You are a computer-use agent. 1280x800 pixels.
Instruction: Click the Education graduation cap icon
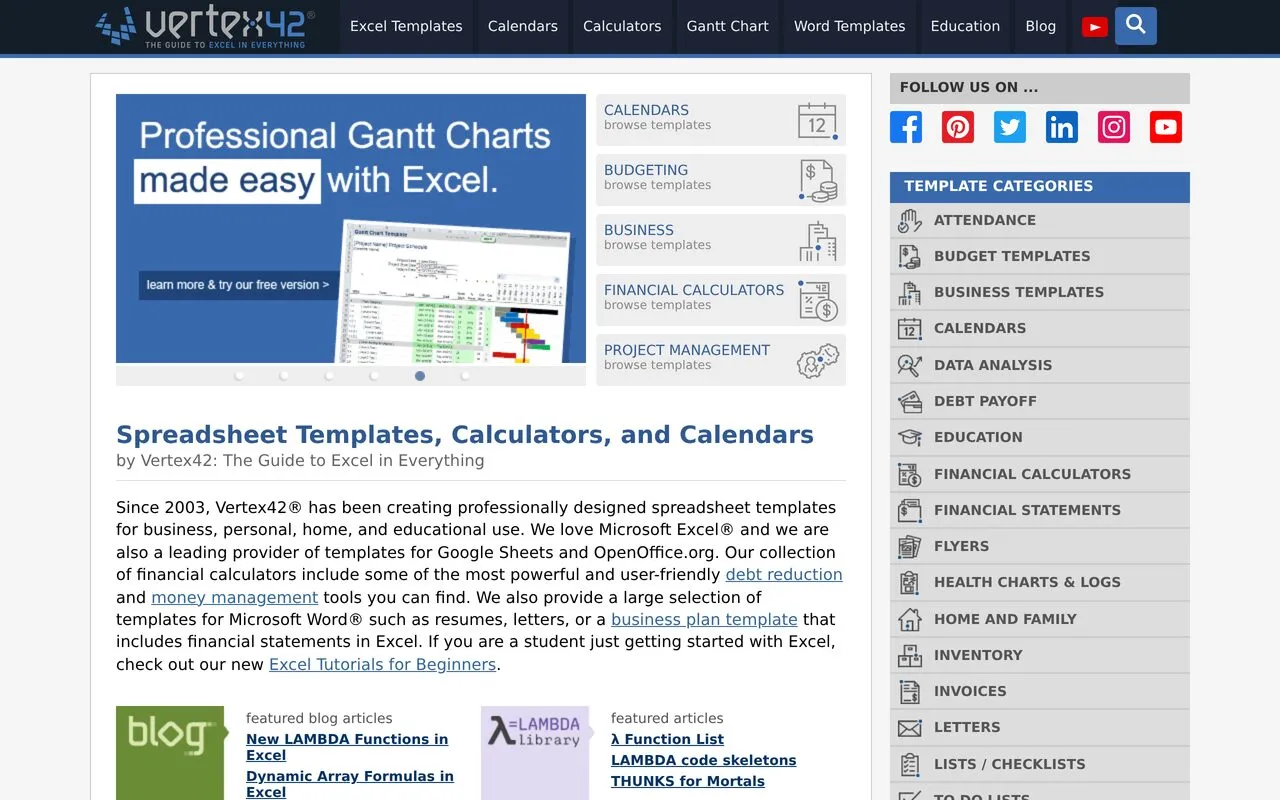pos(910,438)
